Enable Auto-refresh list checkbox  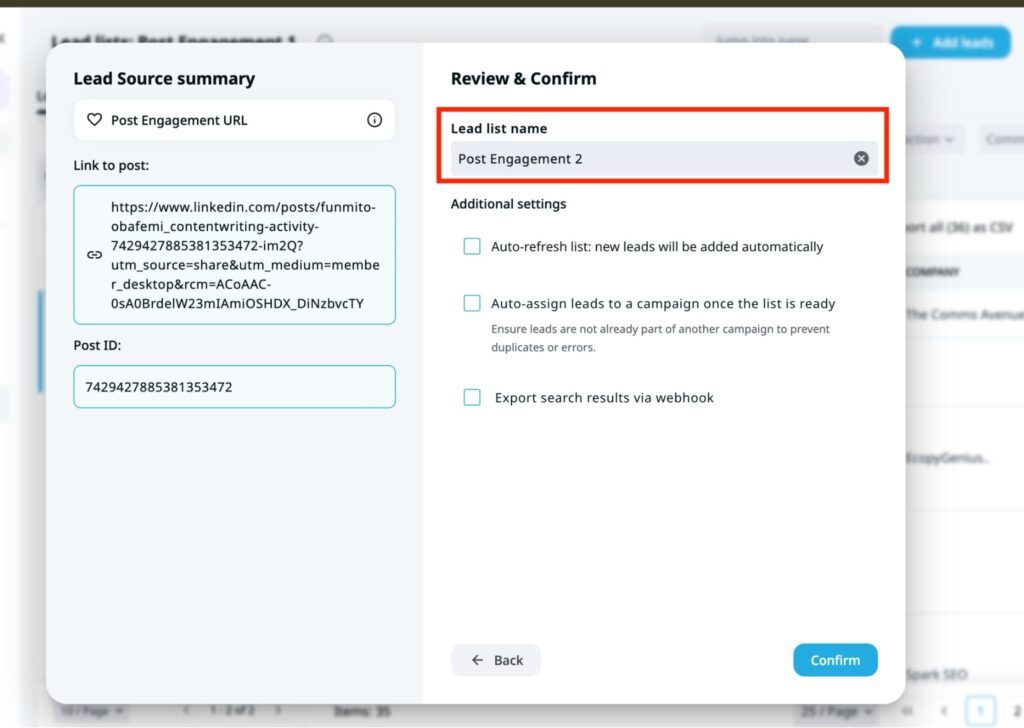472,246
